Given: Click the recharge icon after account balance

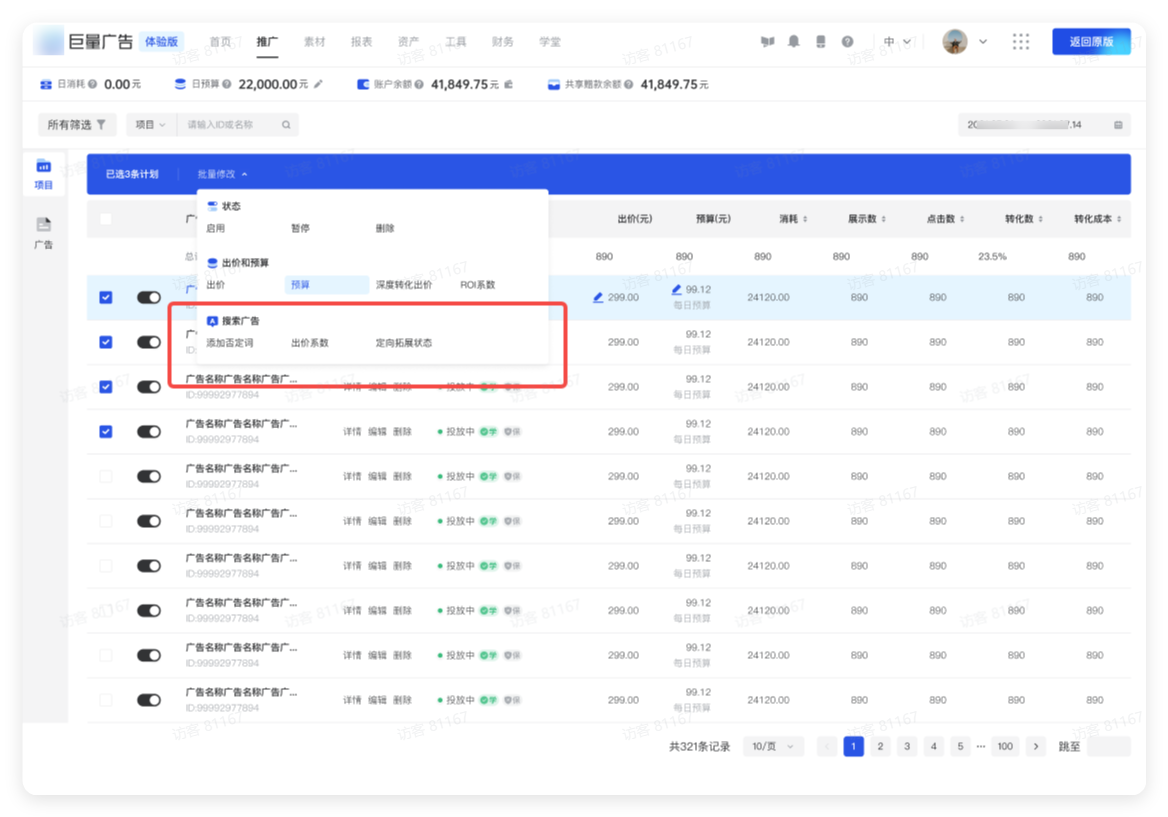Looking at the screenshot, I should [509, 84].
